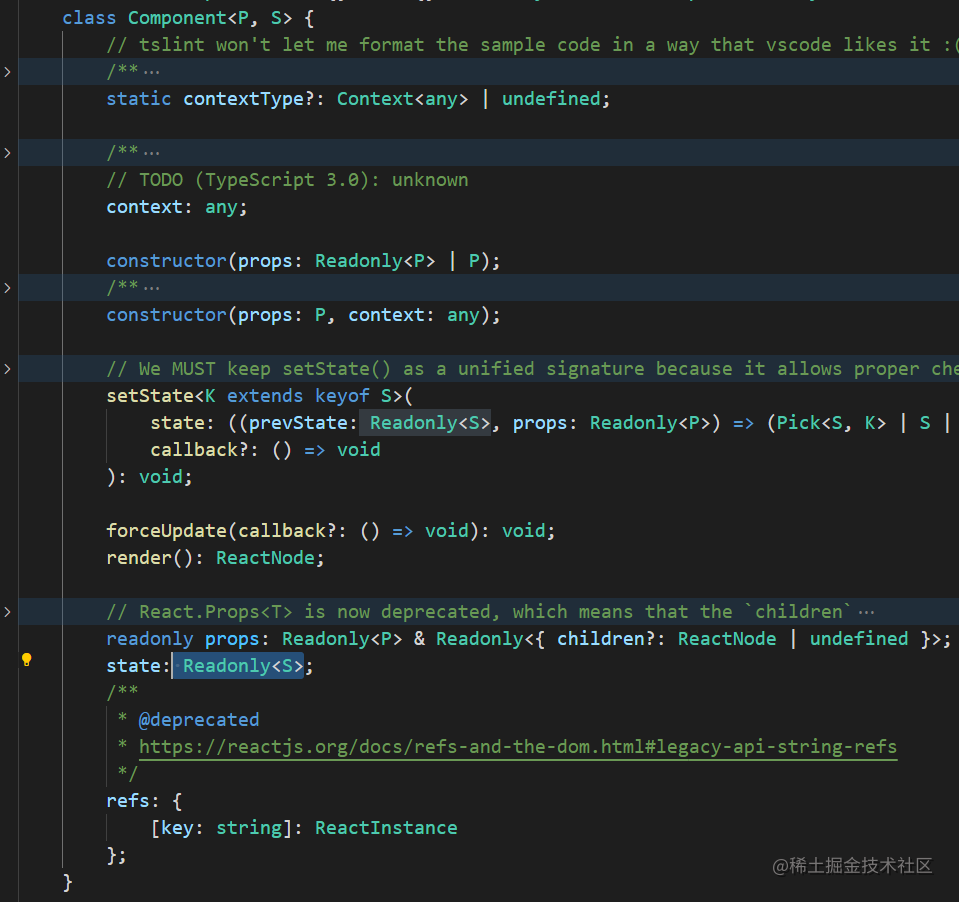Click the 'tslint won't let me format' comment
Screen dimensions: 959x902
[x=533, y=45]
